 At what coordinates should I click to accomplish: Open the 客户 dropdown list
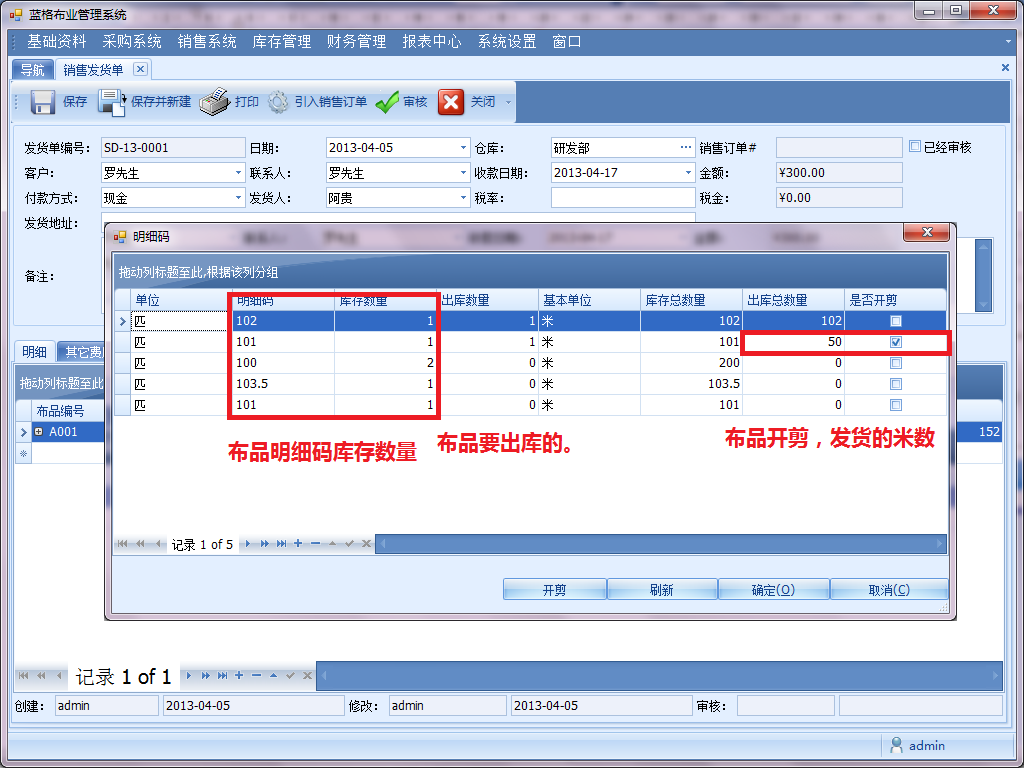239,173
